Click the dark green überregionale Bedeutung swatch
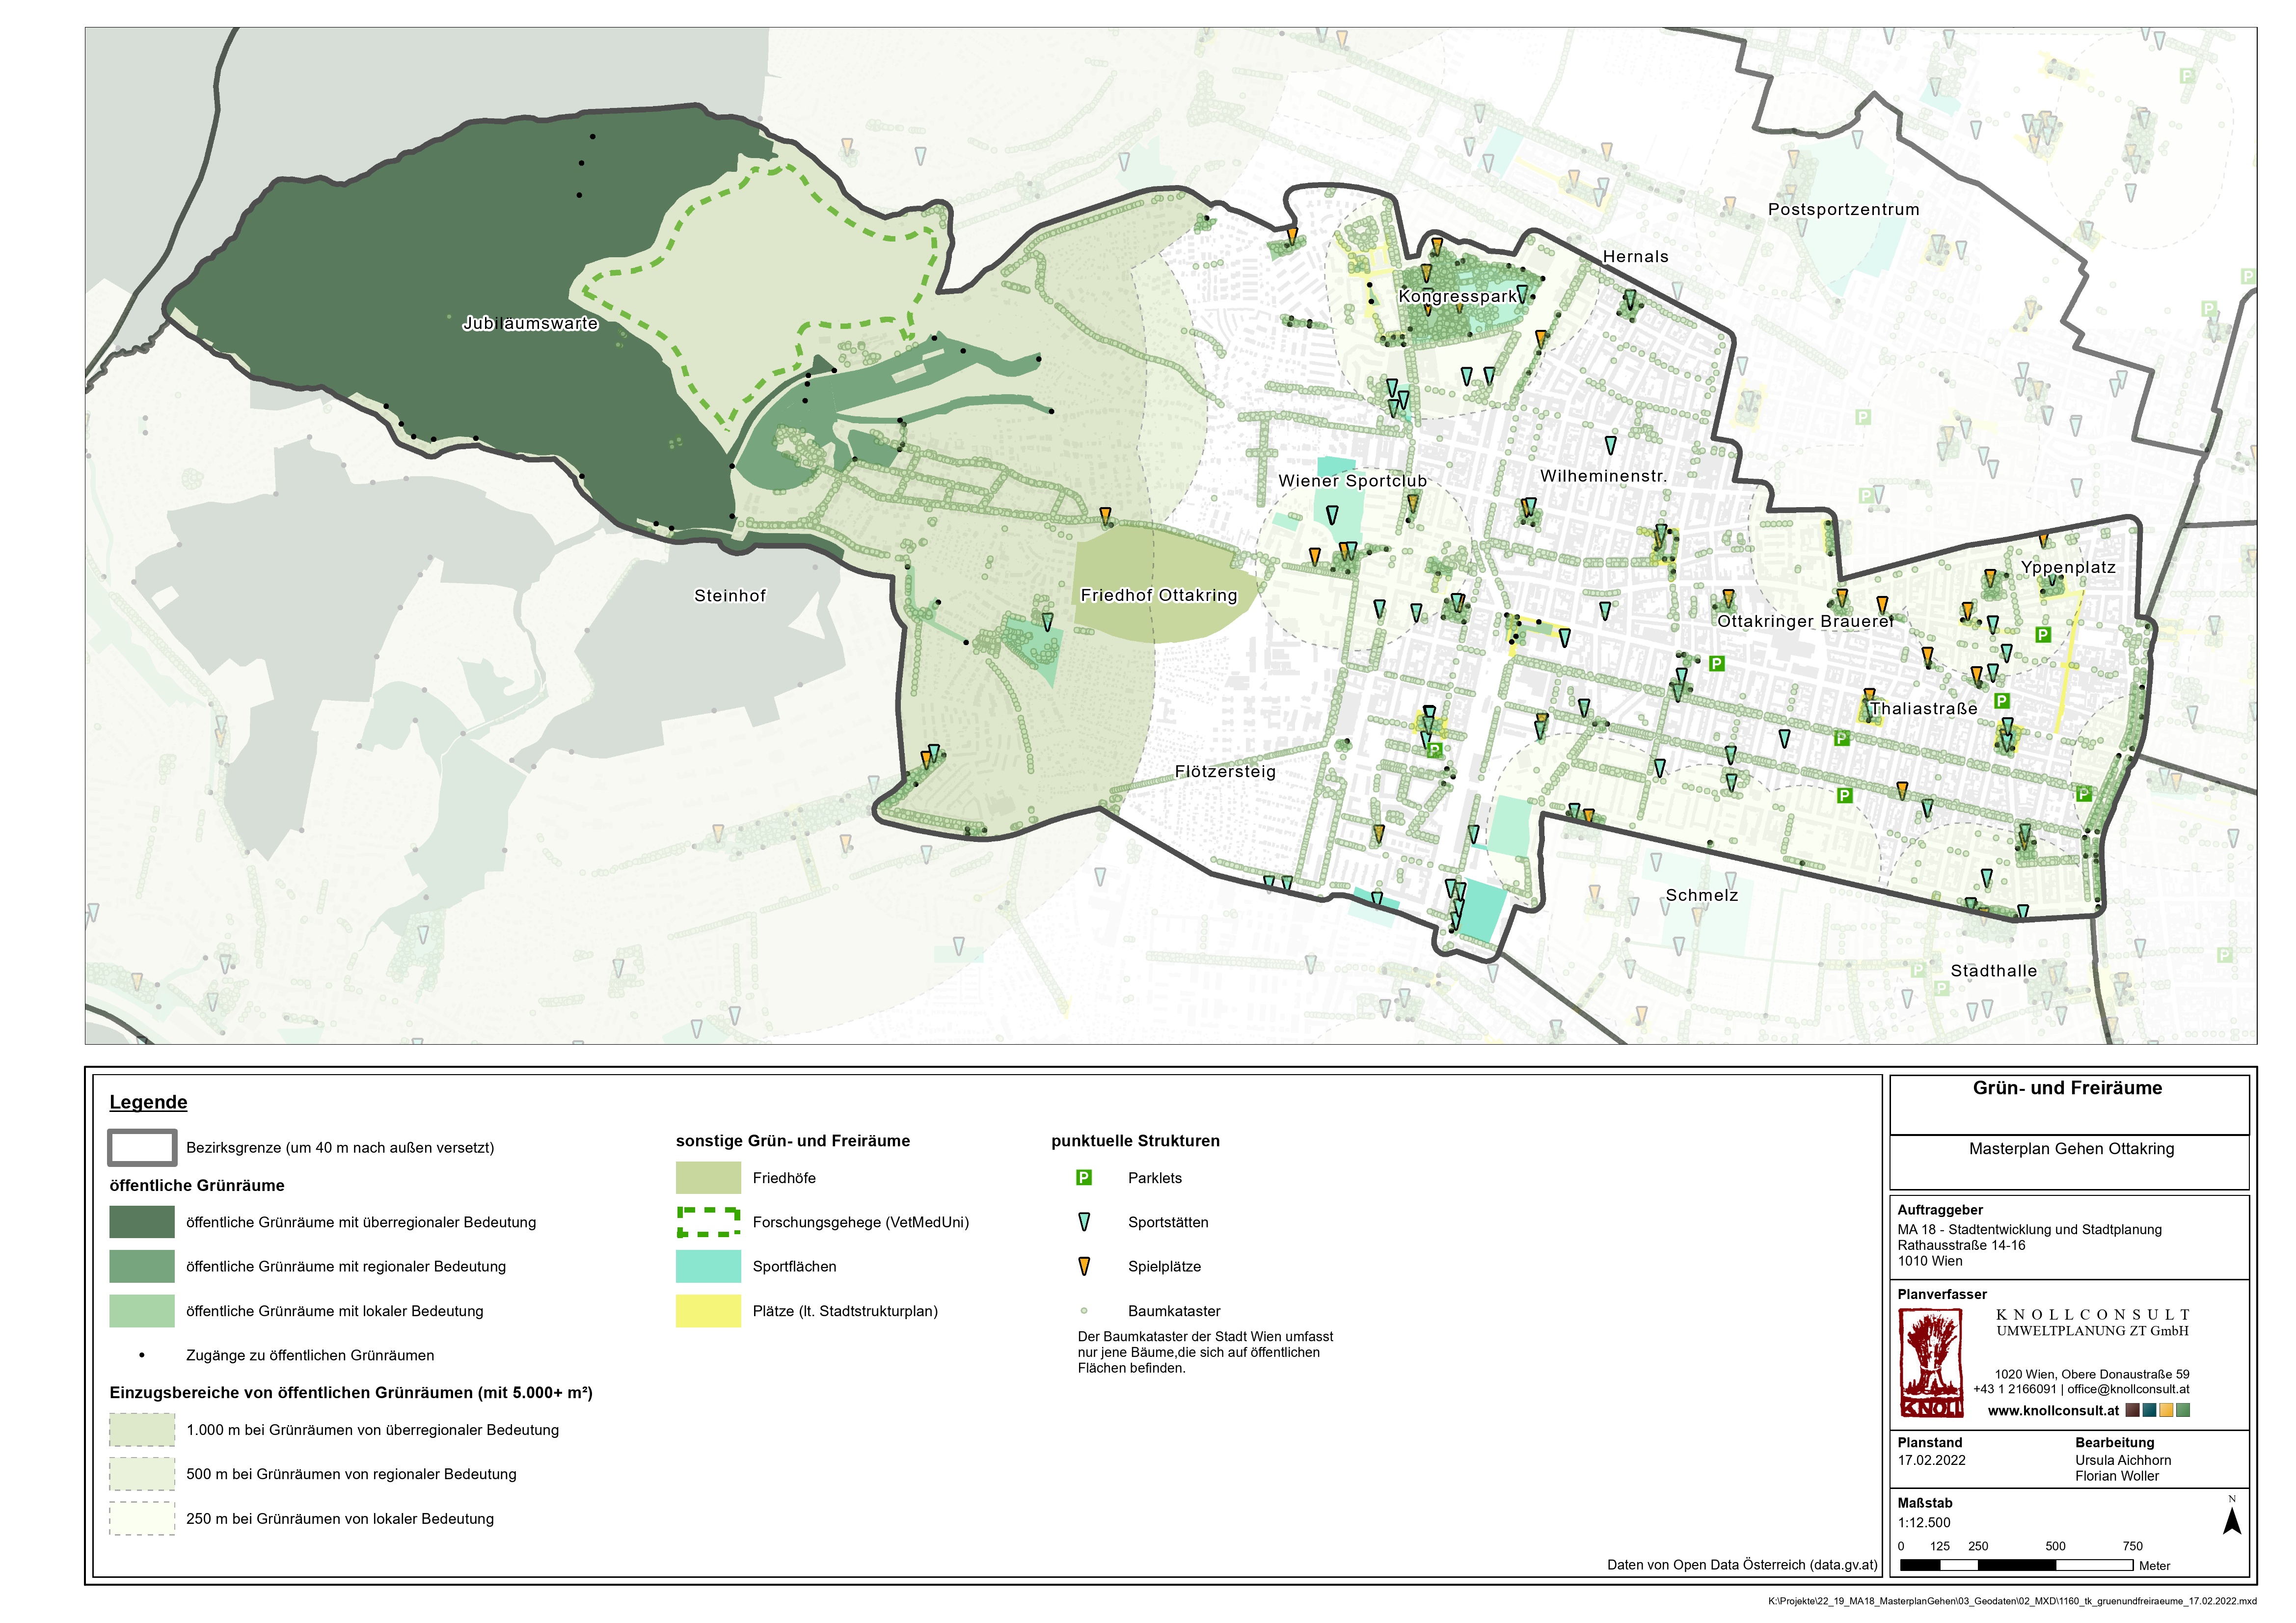2296x1623 pixels. [x=142, y=1222]
